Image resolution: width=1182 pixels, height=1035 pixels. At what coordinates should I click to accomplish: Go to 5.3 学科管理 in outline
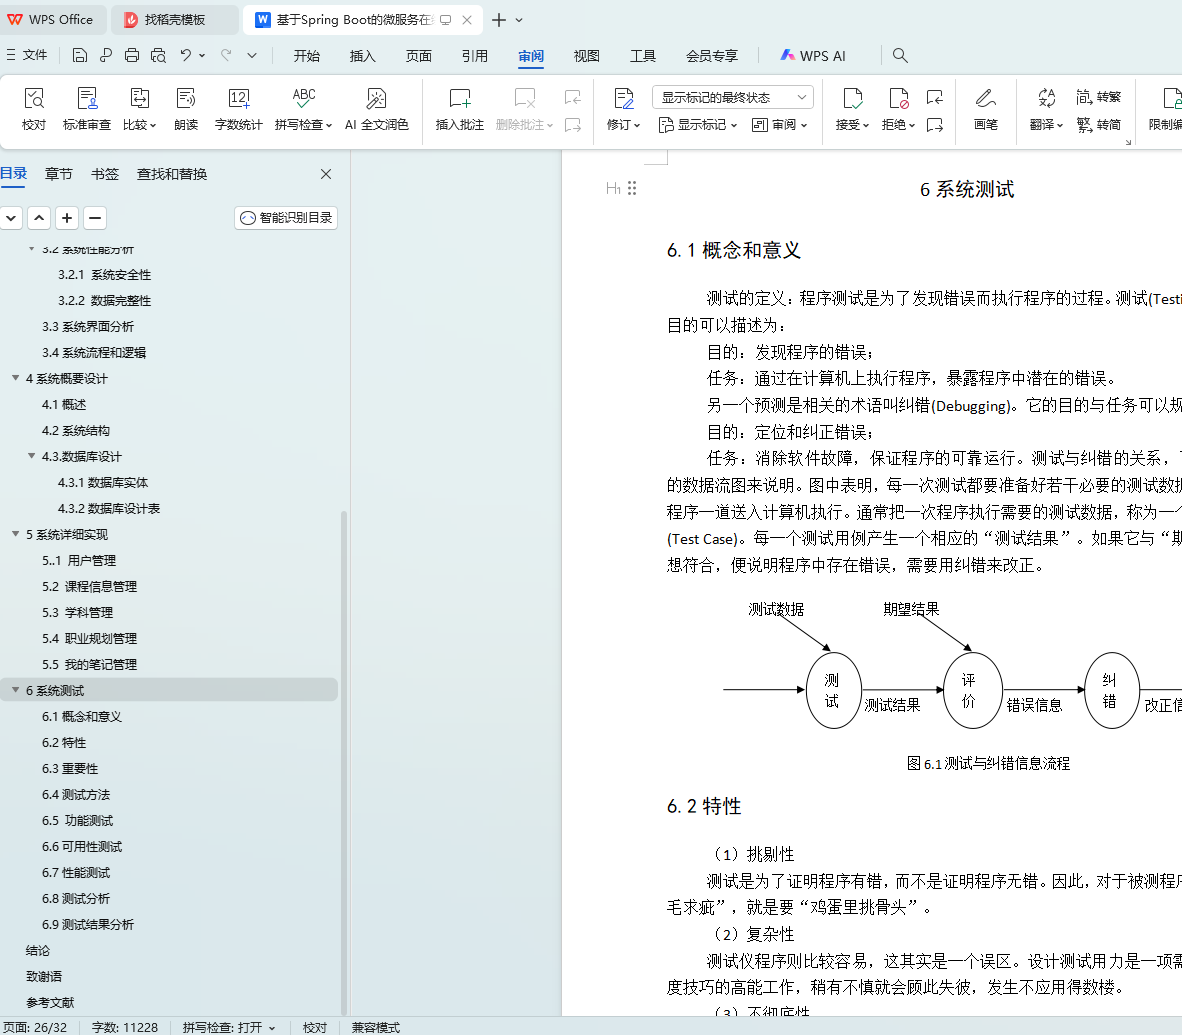tap(78, 612)
